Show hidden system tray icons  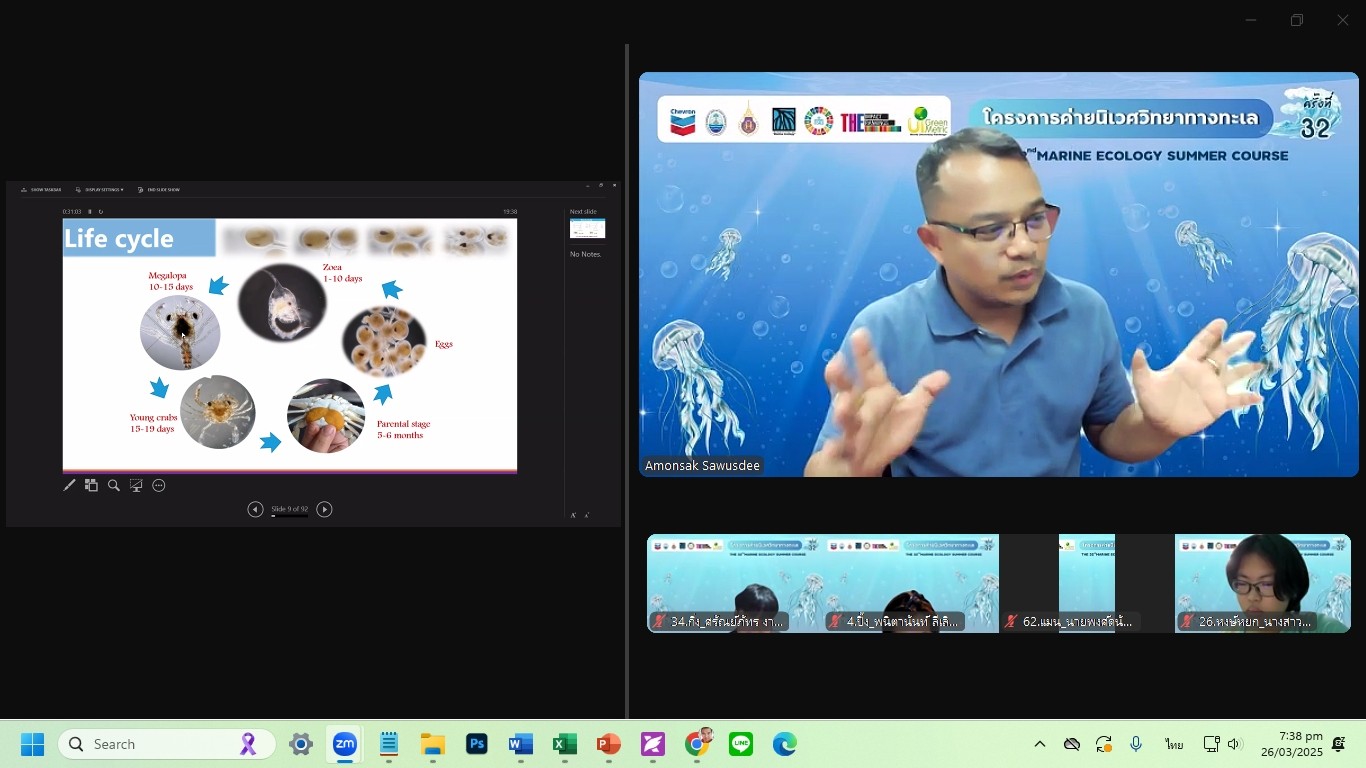[1040, 744]
